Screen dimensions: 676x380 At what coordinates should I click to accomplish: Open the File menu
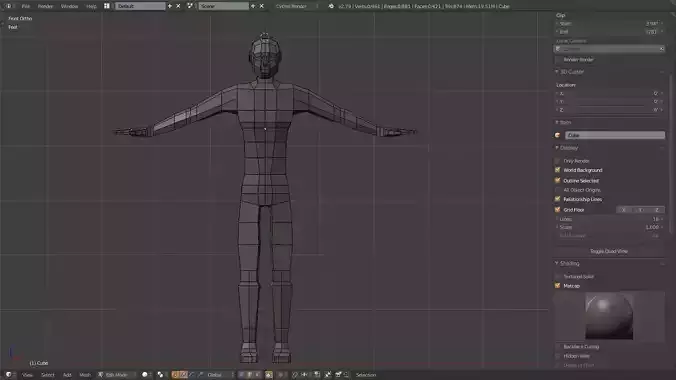26,6
